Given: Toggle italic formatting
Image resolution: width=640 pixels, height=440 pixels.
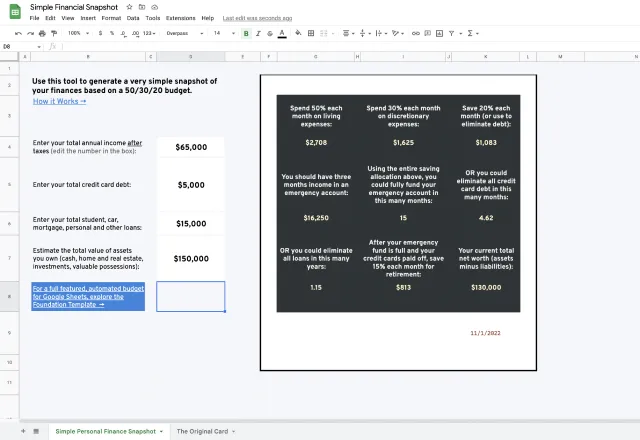Looking at the screenshot, I should 258,33.
